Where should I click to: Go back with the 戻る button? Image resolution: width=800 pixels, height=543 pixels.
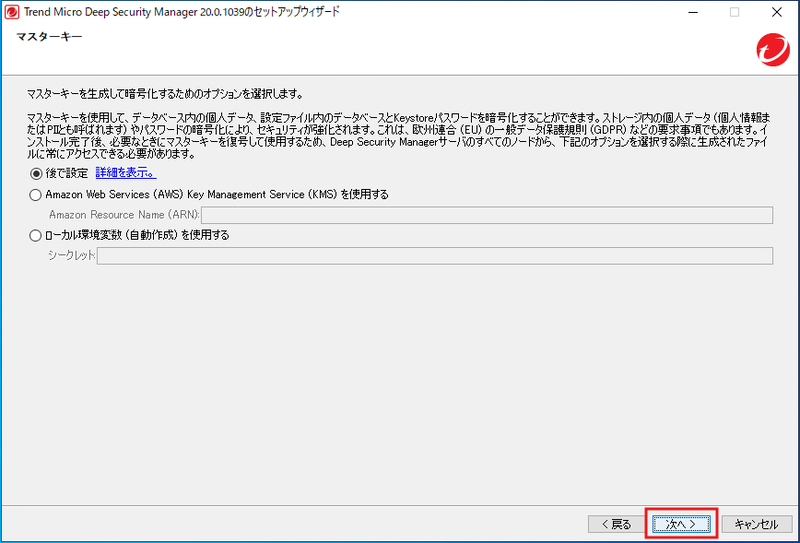tap(616, 524)
